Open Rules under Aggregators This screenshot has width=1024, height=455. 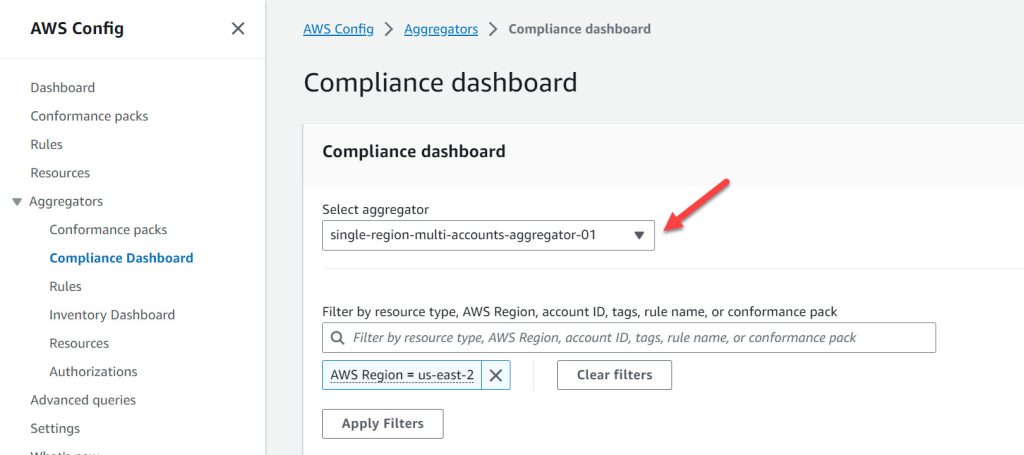point(65,287)
